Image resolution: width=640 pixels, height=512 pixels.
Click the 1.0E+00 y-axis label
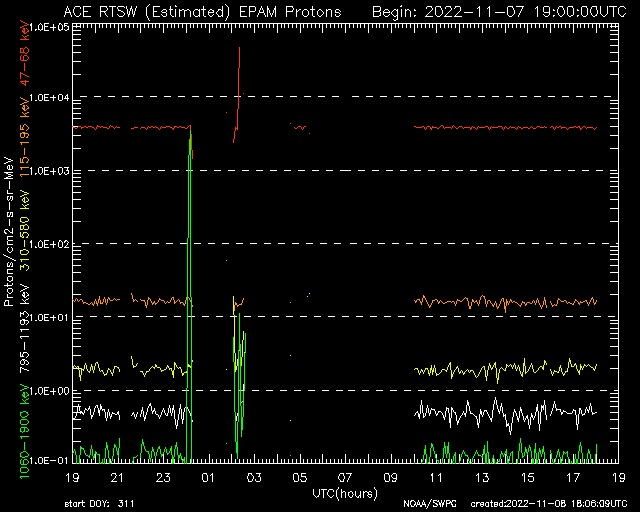tap(49, 391)
